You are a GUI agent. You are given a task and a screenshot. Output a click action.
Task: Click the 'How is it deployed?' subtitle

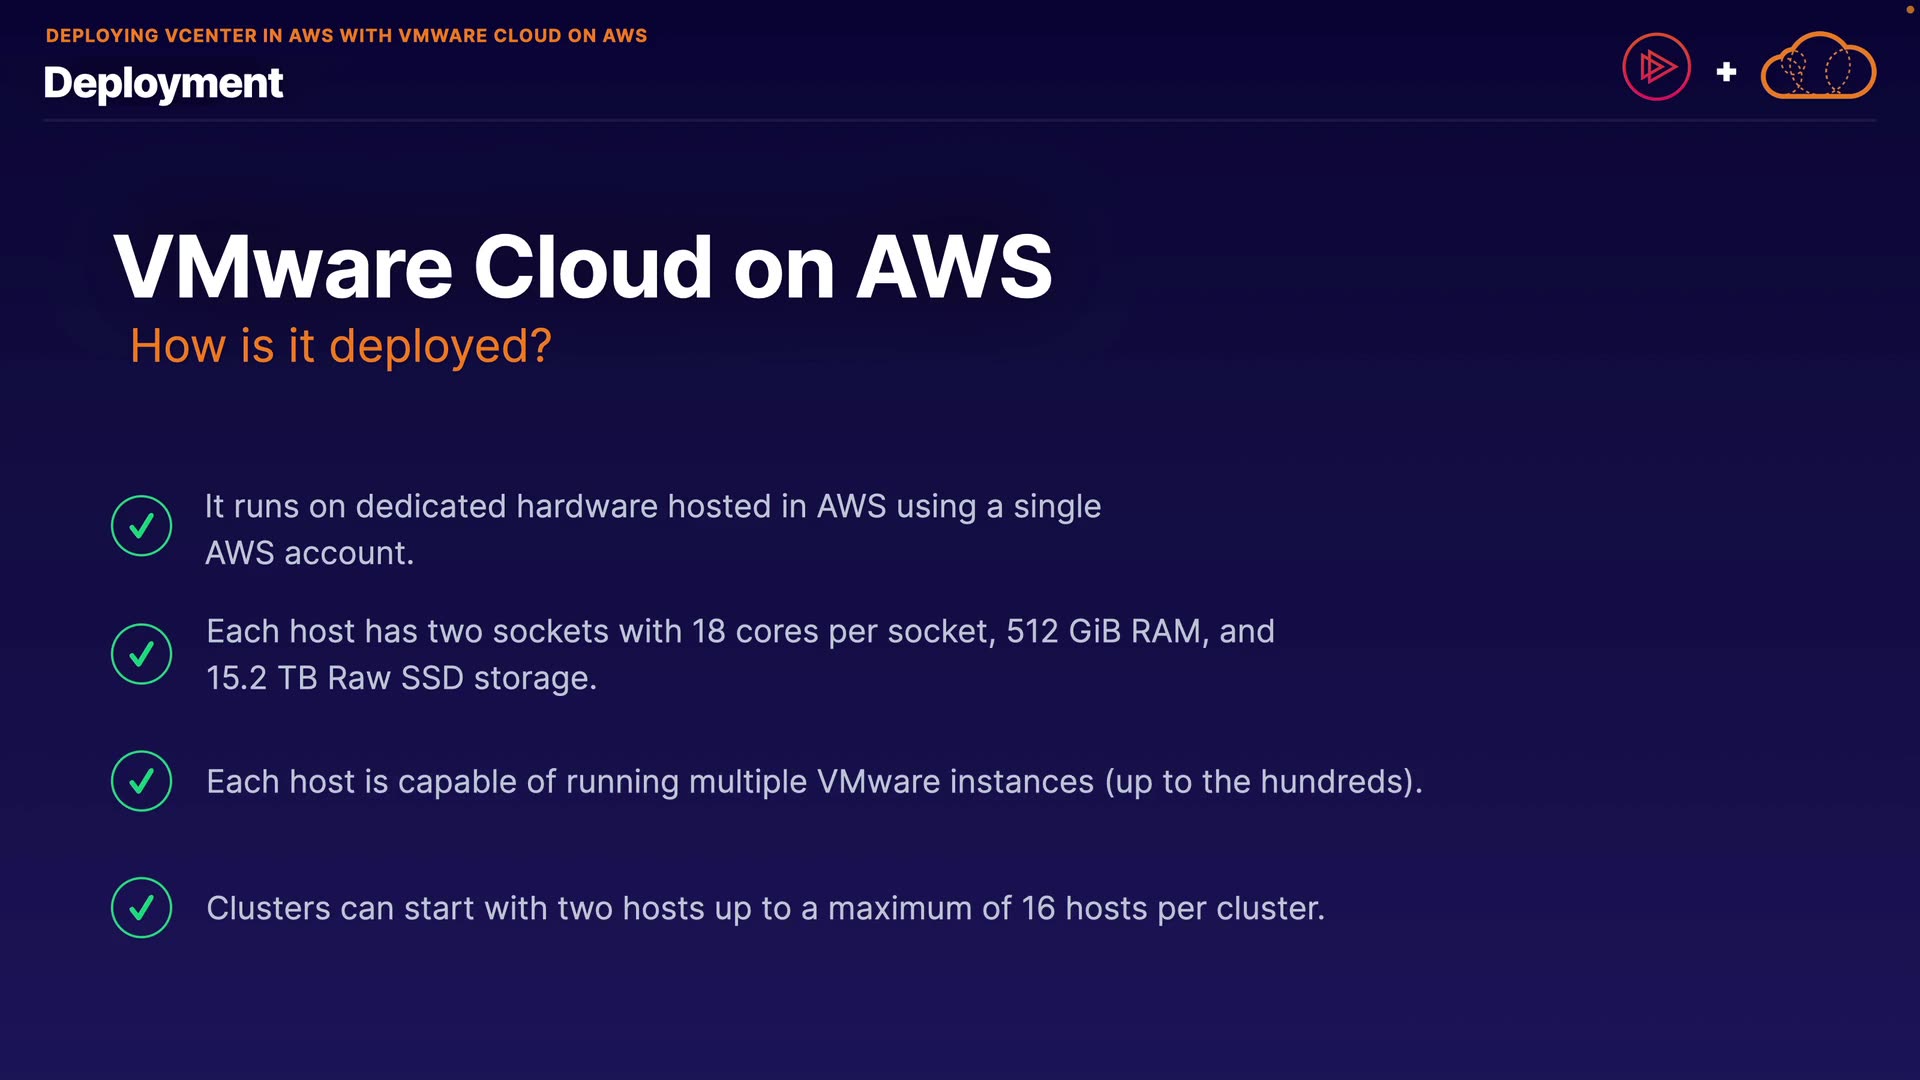[x=340, y=346]
